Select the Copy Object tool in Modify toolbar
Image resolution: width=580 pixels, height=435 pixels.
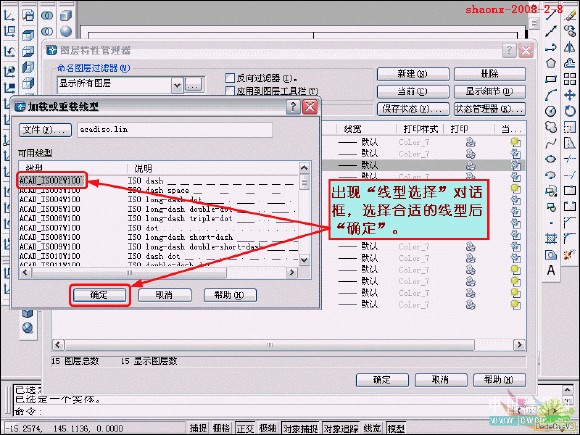(570, 30)
